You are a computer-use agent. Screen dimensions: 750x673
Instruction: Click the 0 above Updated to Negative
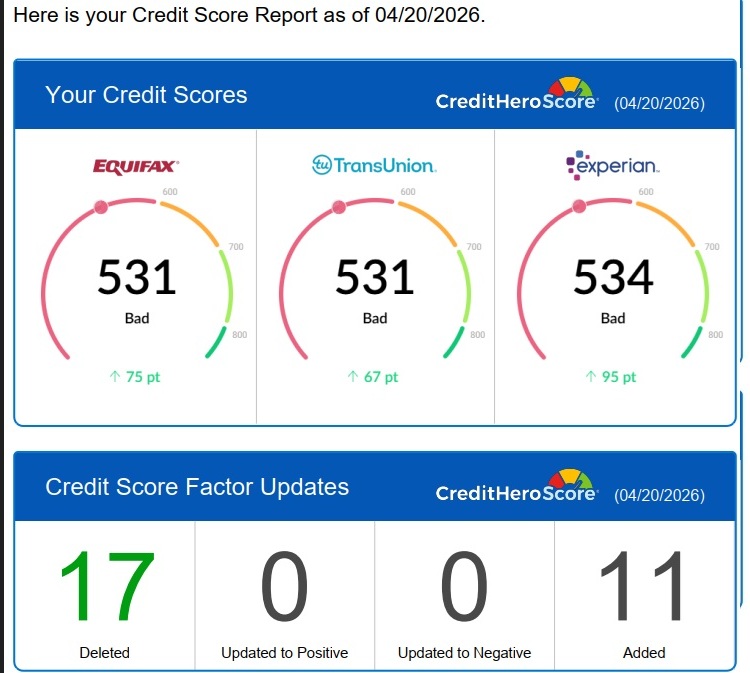tap(464, 586)
